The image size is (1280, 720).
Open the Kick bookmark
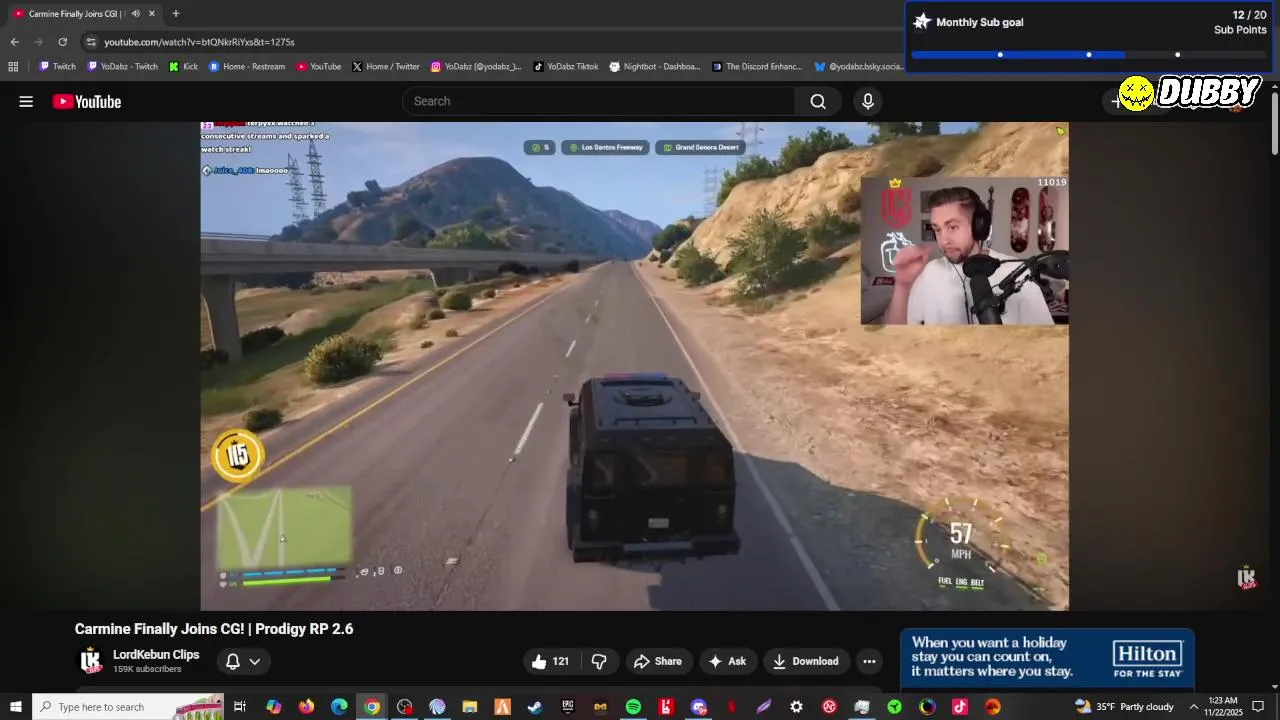183,67
